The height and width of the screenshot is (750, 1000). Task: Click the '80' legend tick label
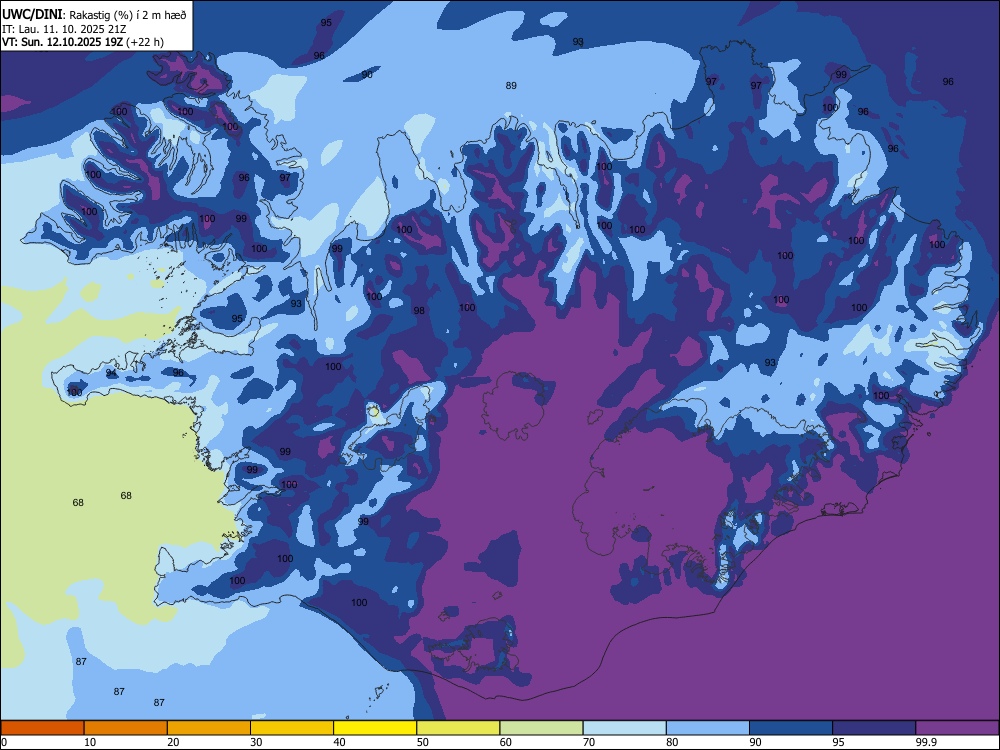pos(672,742)
